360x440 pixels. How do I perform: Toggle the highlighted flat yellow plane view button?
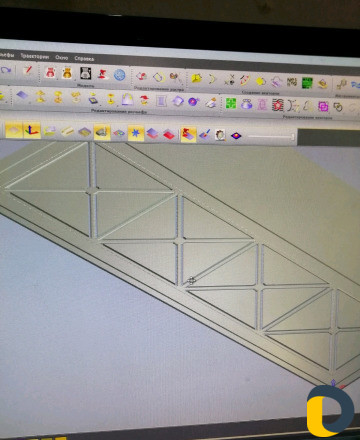click(14, 130)
